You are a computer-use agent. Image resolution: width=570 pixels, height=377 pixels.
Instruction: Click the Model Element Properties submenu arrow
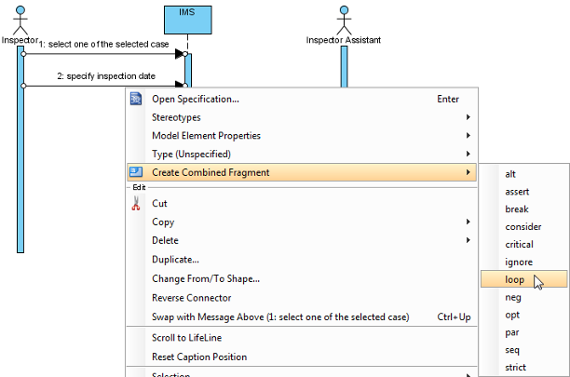click(468, 136)
